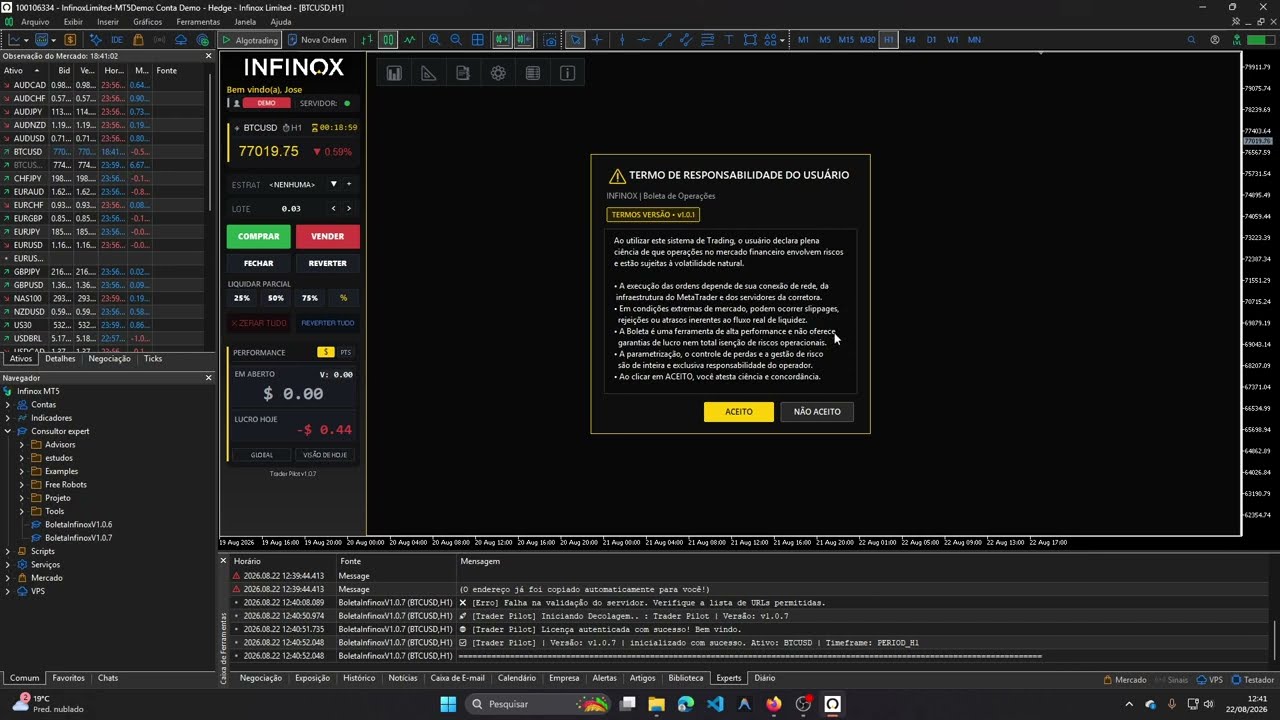Image resolution: width=1280 pixels, height=720 pixels.
Task: Click the COMPRAR button
Action: click(259, 236)
